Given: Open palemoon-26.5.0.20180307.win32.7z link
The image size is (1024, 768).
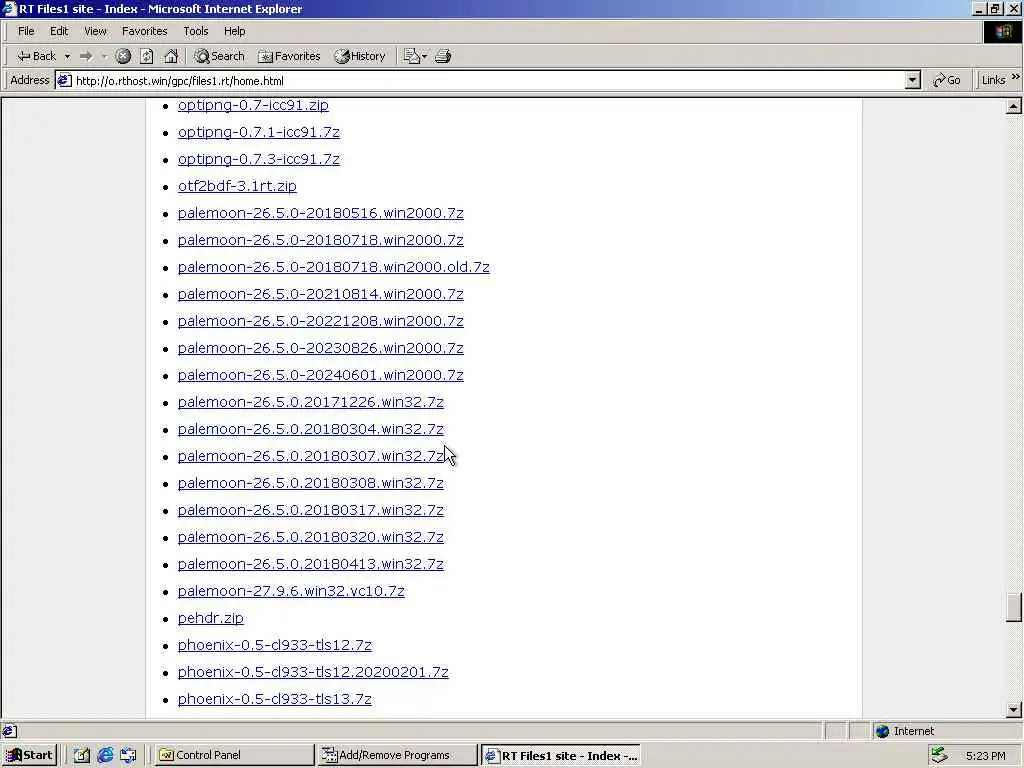Looking at the screenshot, I should click(311, 456).
